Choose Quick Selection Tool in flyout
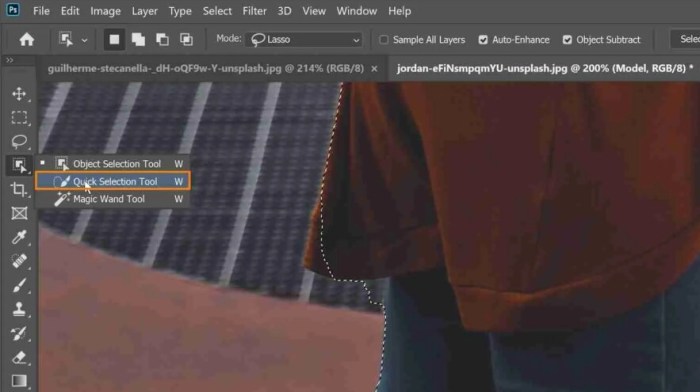This screenshot has width=700, height=392. click(x=112, y=181)
